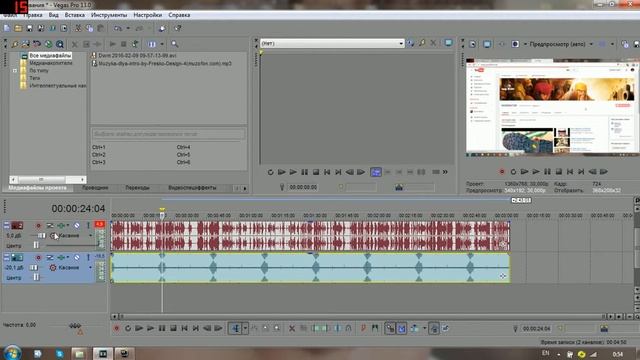Viewport: 640px width, 360px height.
Task: Select the Медианакопители folder
Action: 50,63
